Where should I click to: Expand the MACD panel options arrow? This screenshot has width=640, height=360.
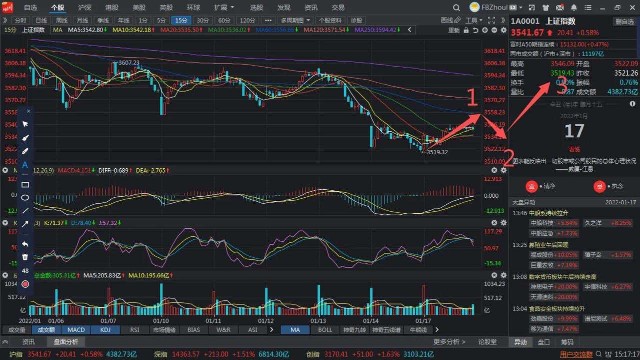5,170
